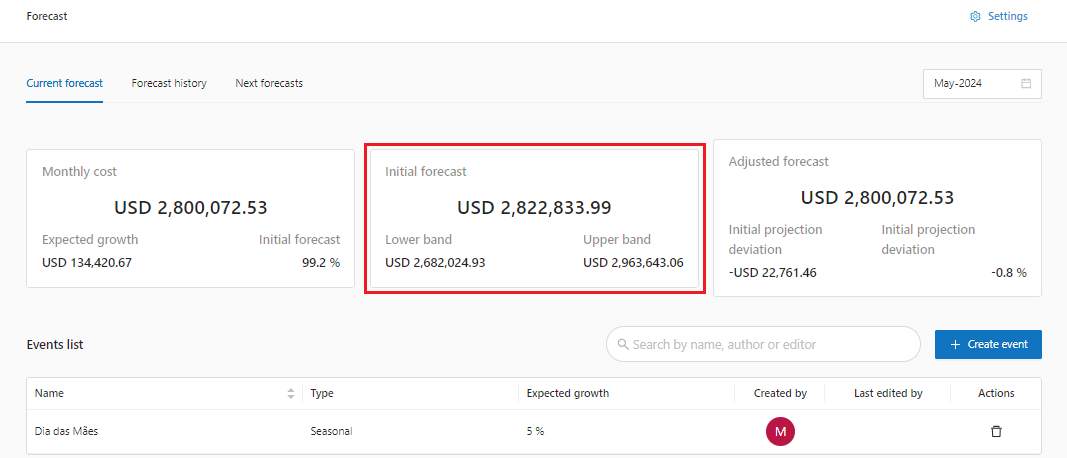1067x458 pixels.
Task: Sort by Name using the sort arrows
Action: click(291, 394)
